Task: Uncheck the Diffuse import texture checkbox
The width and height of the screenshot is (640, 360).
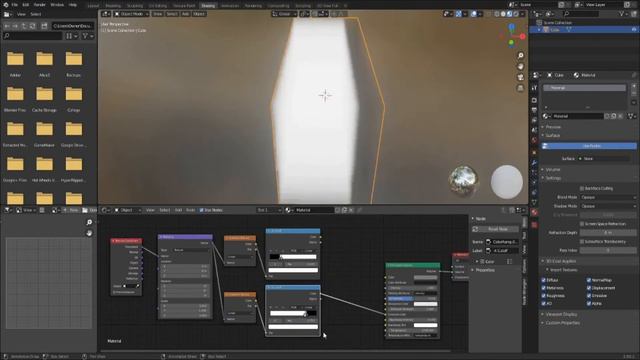Action: coord(543,280)
